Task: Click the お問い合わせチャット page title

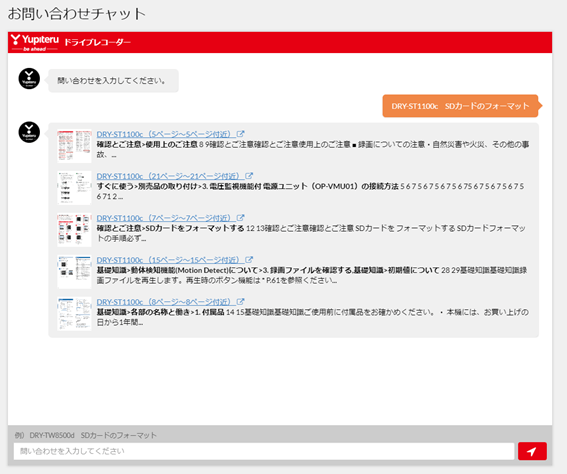Action: 77,14
